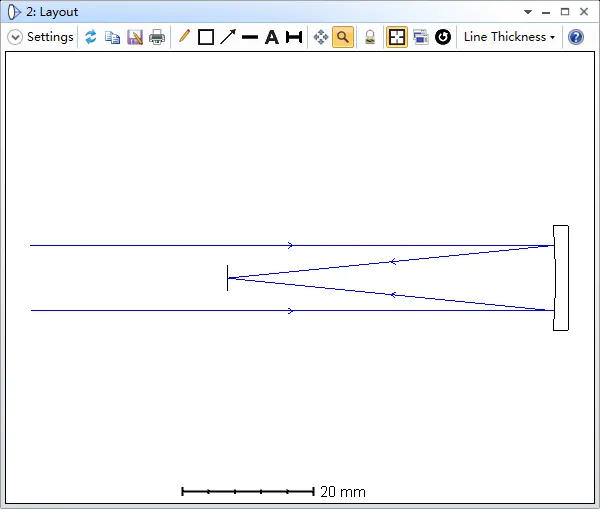Select the pencil annotation tool
This screenshot has height=509, width=600.
pyautogui.click(x=184, y=36)
